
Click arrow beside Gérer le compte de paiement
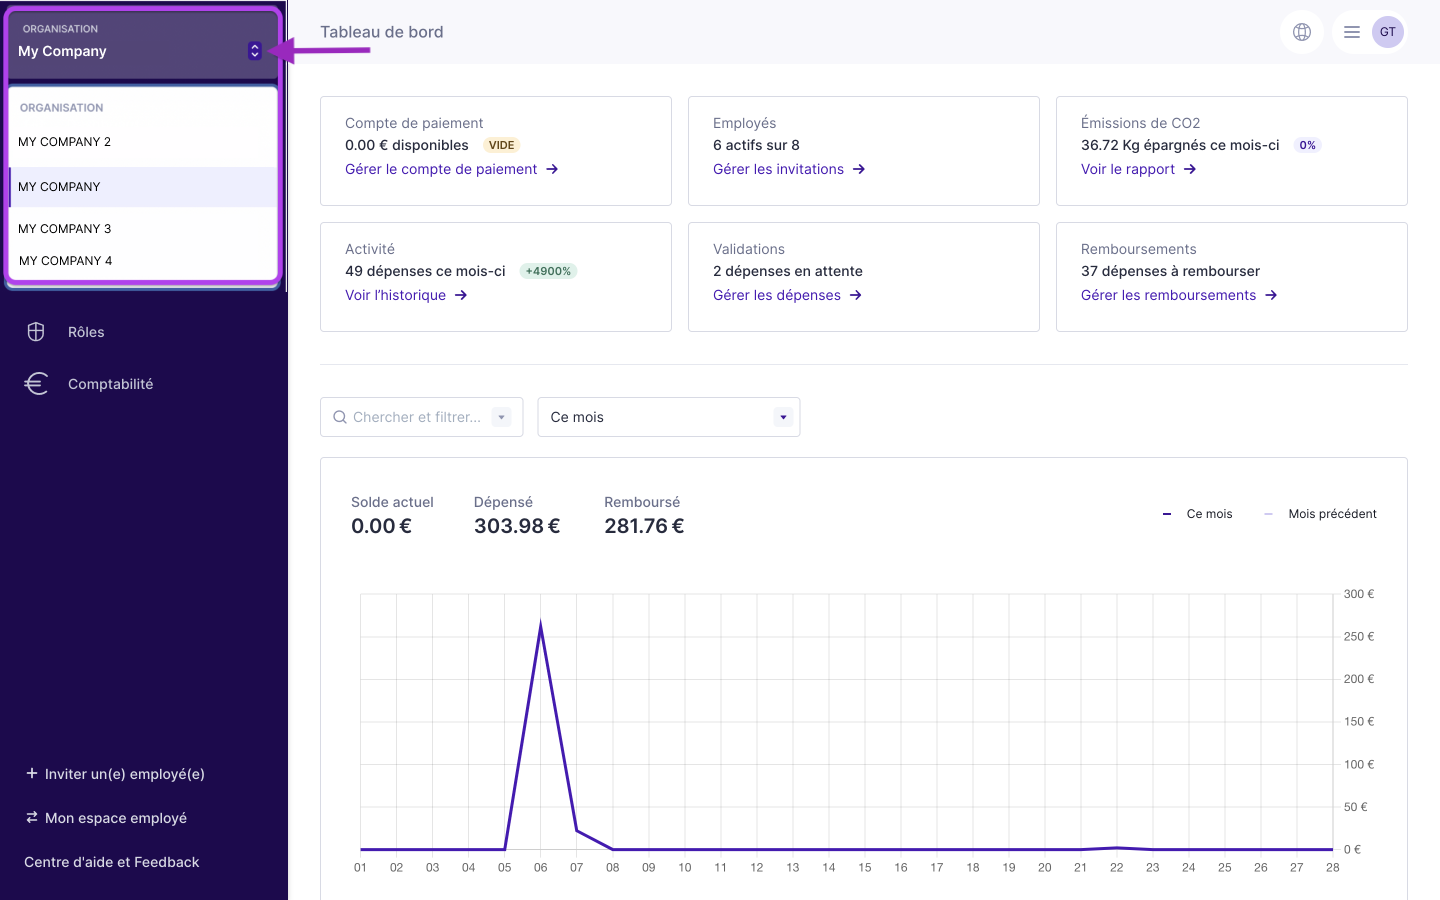[552, 169]
